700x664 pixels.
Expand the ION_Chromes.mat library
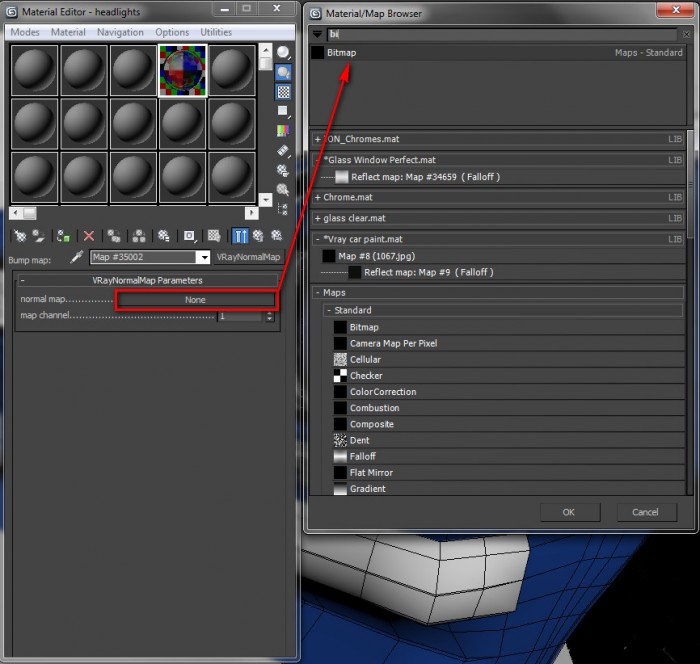click(x=317, y=139)
